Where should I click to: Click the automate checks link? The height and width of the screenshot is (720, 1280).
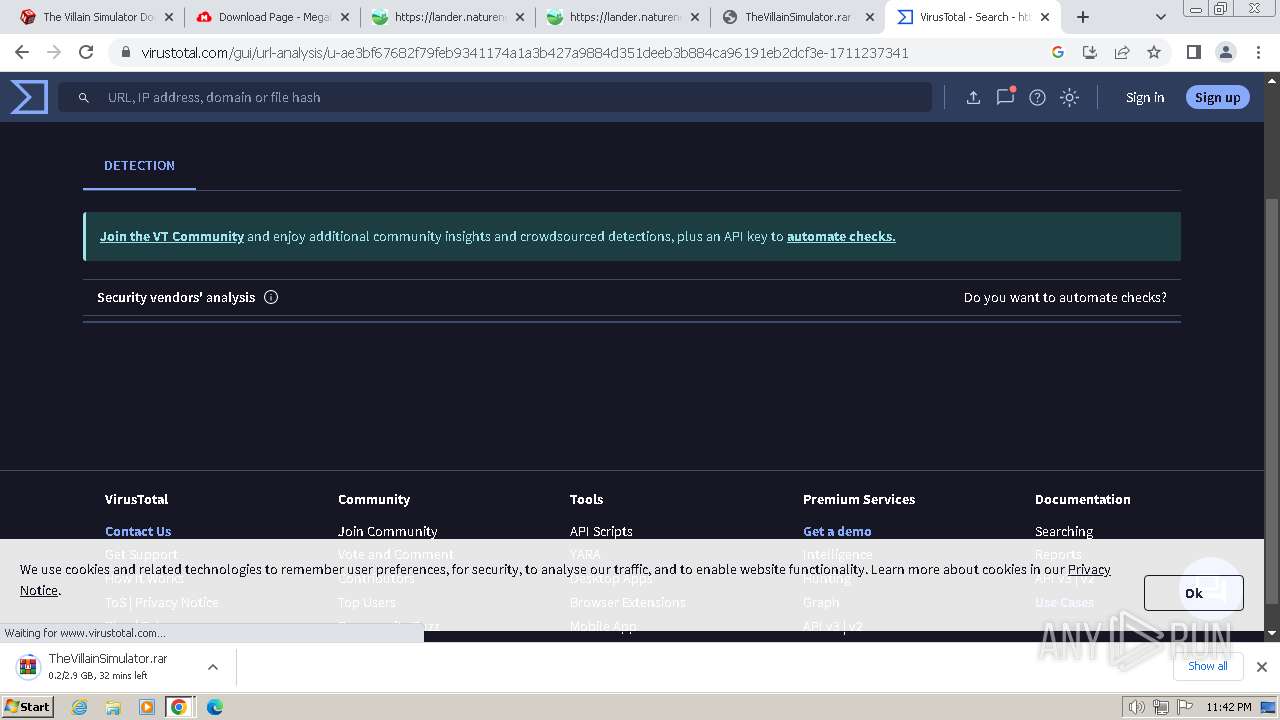tap(841, 237)
